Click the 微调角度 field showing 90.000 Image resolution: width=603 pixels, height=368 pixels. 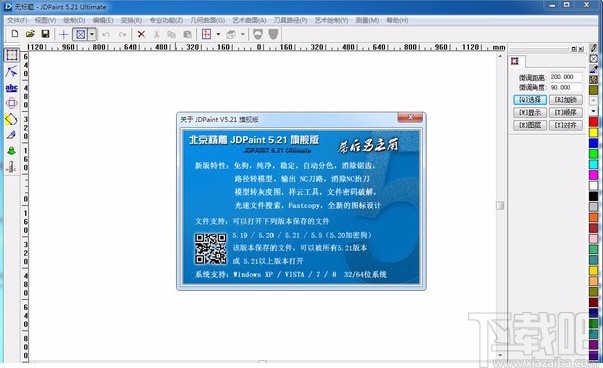pos(566,88)
